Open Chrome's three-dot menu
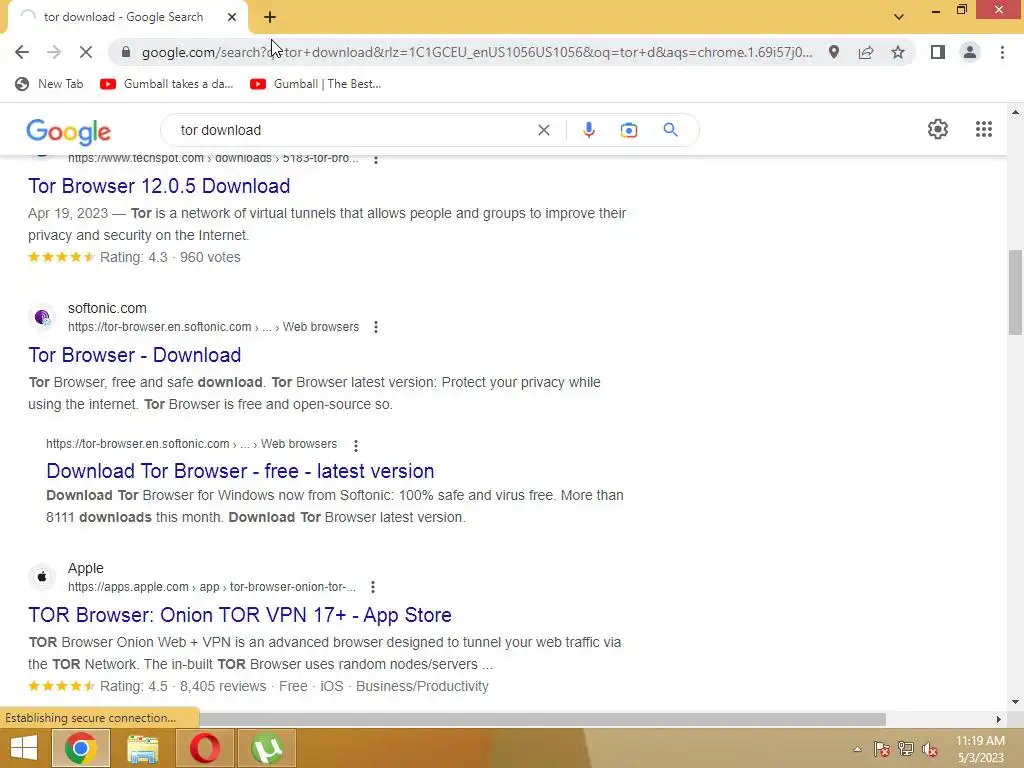The width and height of the screenshot is (1024, 768). 1002,52
